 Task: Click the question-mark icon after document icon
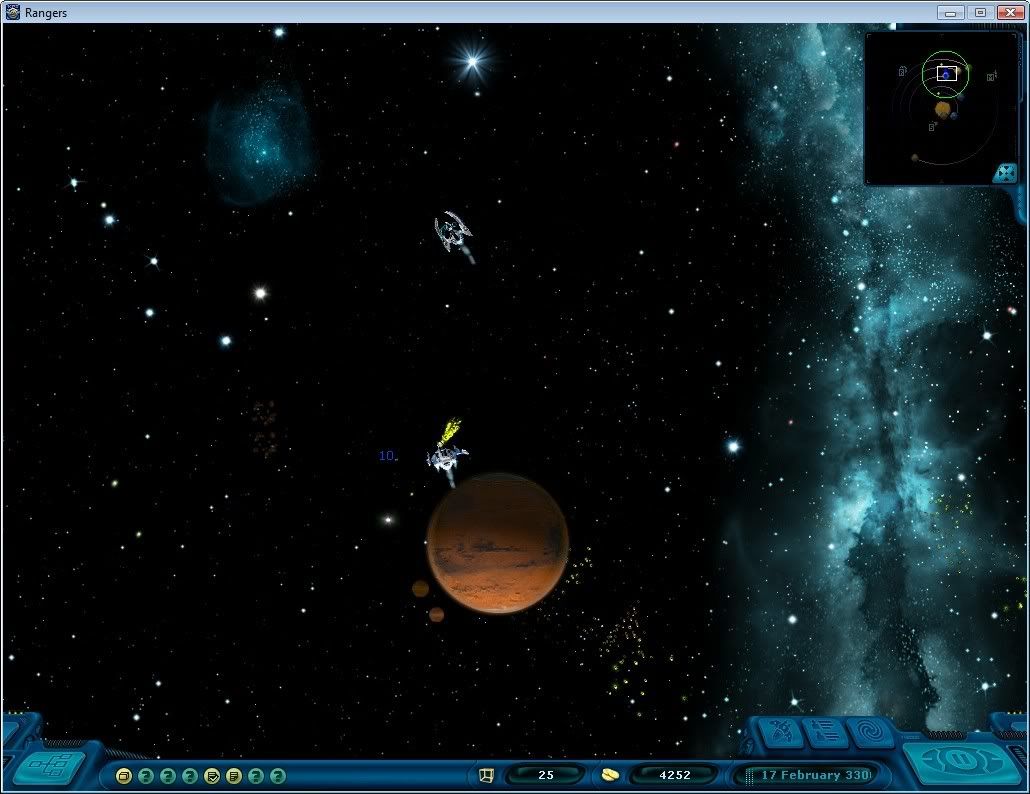pos(256,776)
